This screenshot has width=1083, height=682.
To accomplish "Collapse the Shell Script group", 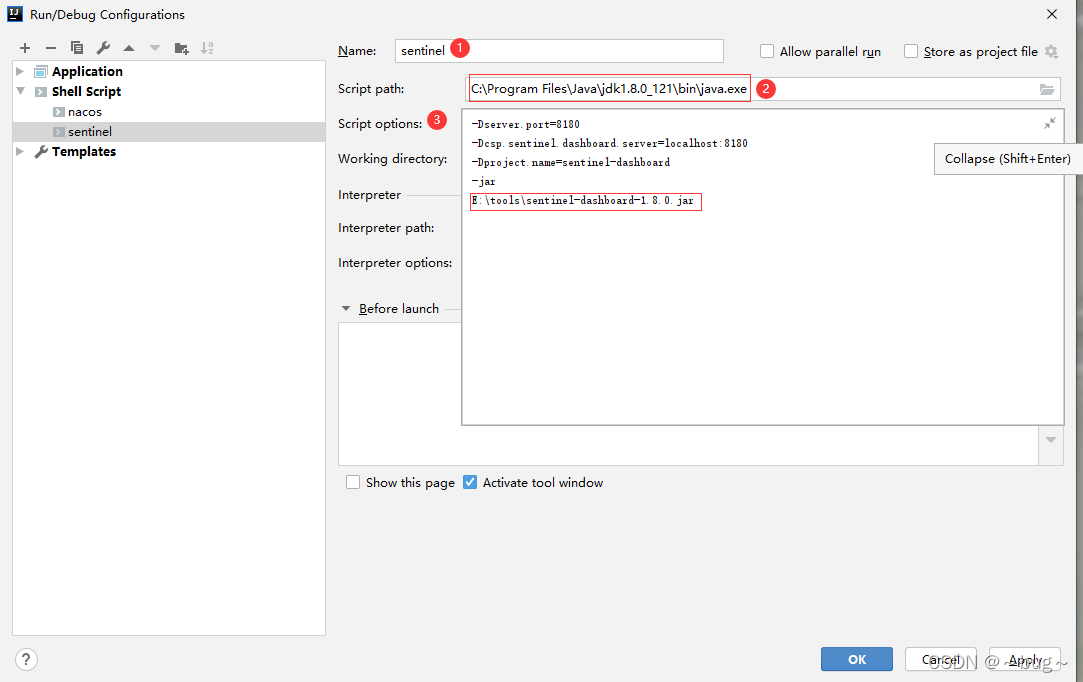I will (18, 90).
